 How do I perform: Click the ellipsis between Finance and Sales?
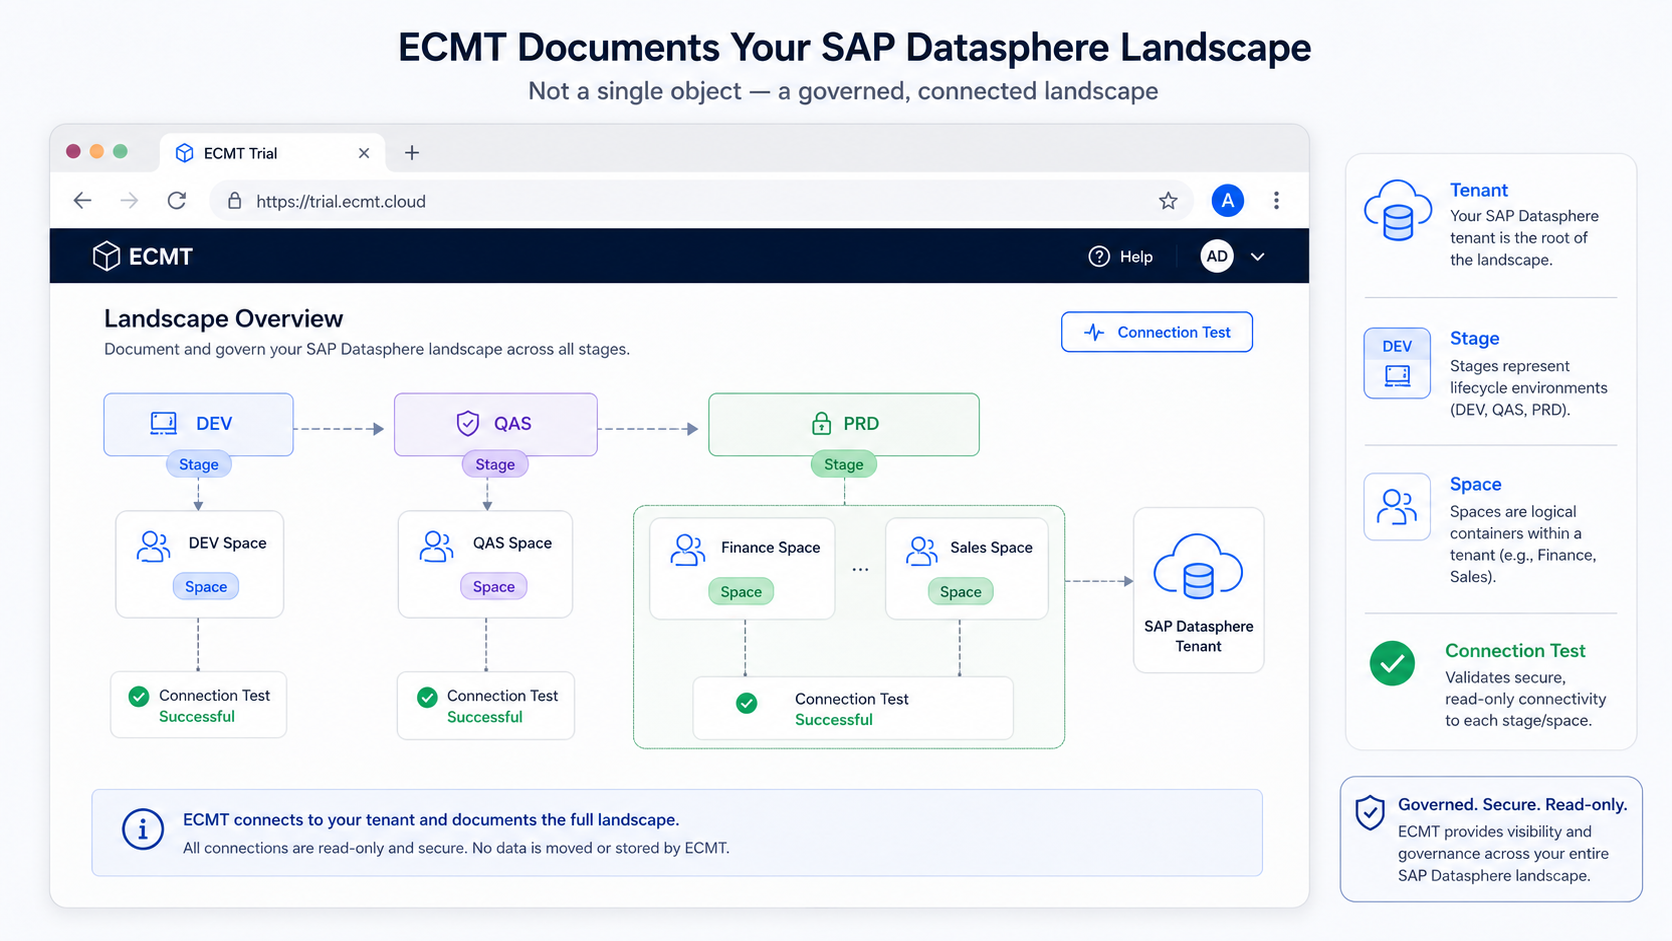(x=860, y=570)
